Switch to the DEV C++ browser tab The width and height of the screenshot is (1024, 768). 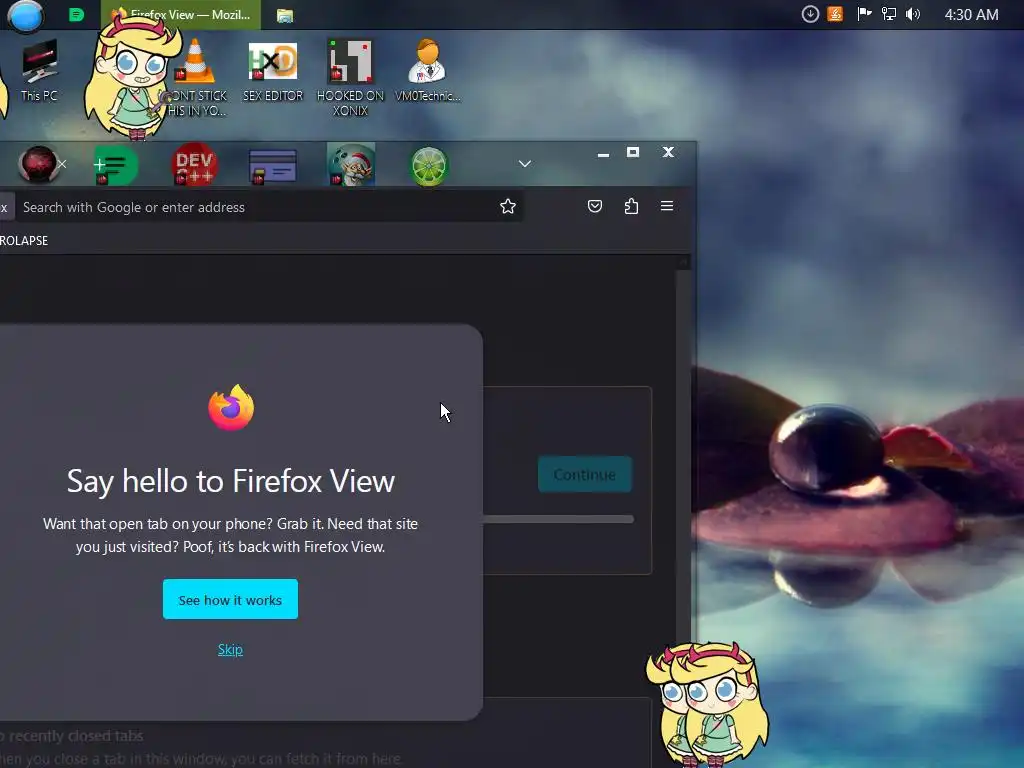194,164
